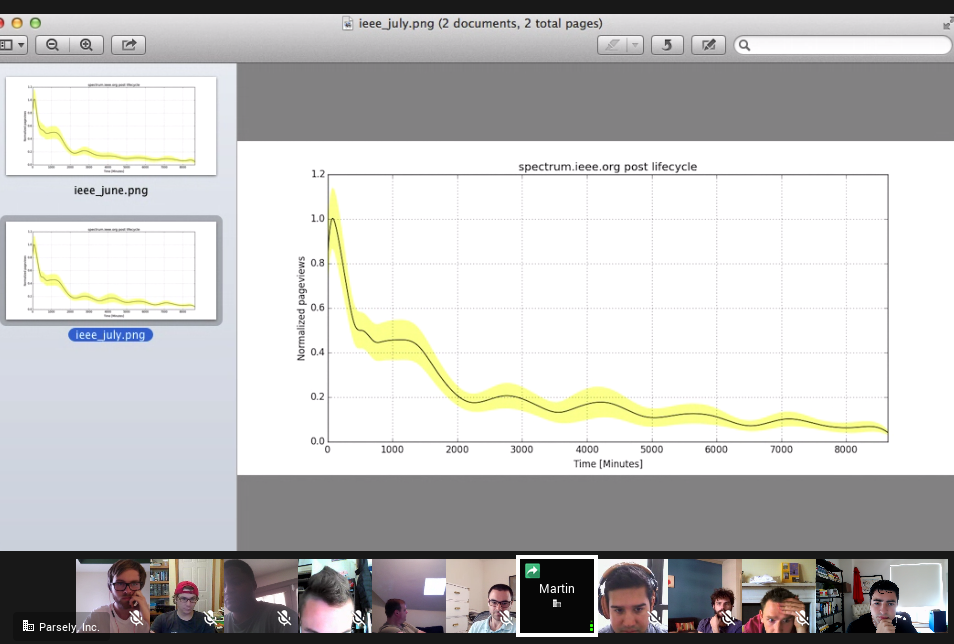This screenshot has height=644, width=954.
Task: Click the 1000 tick on the time axis
Action: [392, 450]
